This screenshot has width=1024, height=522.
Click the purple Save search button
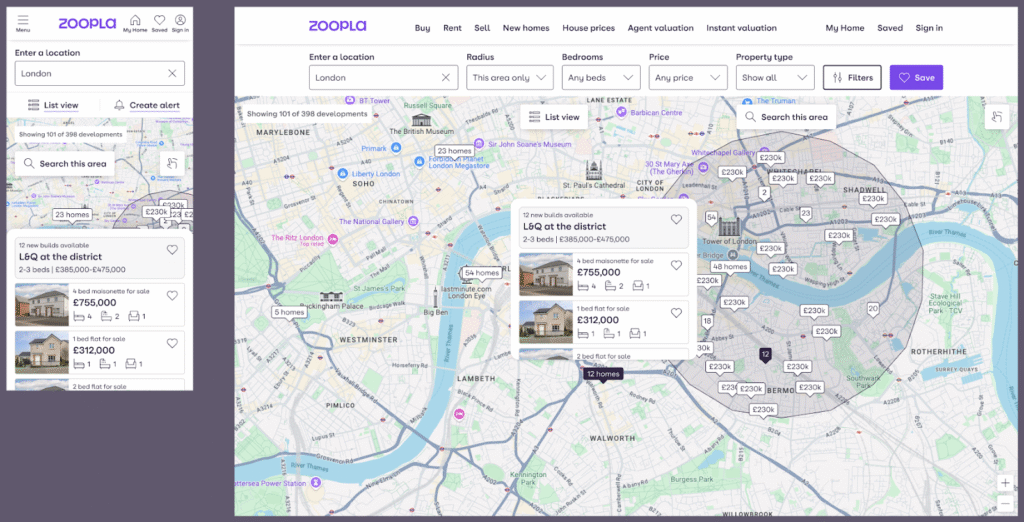pyautogui.click(x=916, y=77)
